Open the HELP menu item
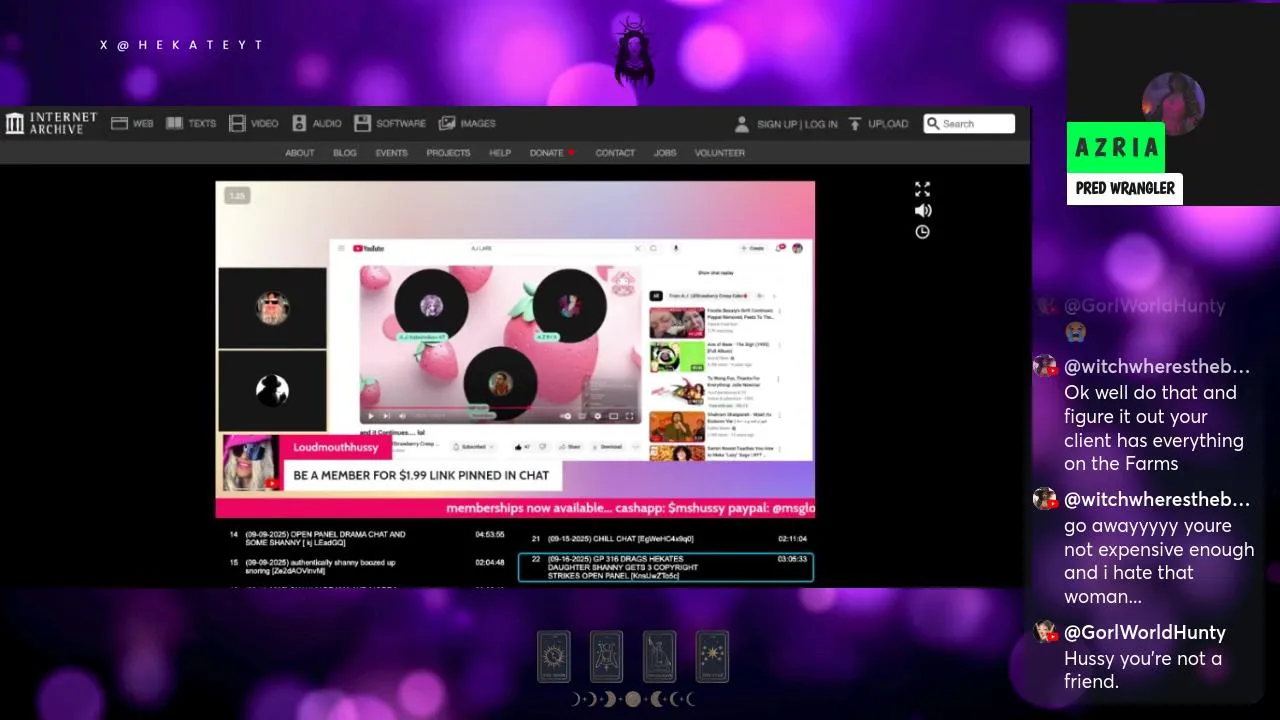The width and height of the screenshot is (1280, 720). pos(500,153)
